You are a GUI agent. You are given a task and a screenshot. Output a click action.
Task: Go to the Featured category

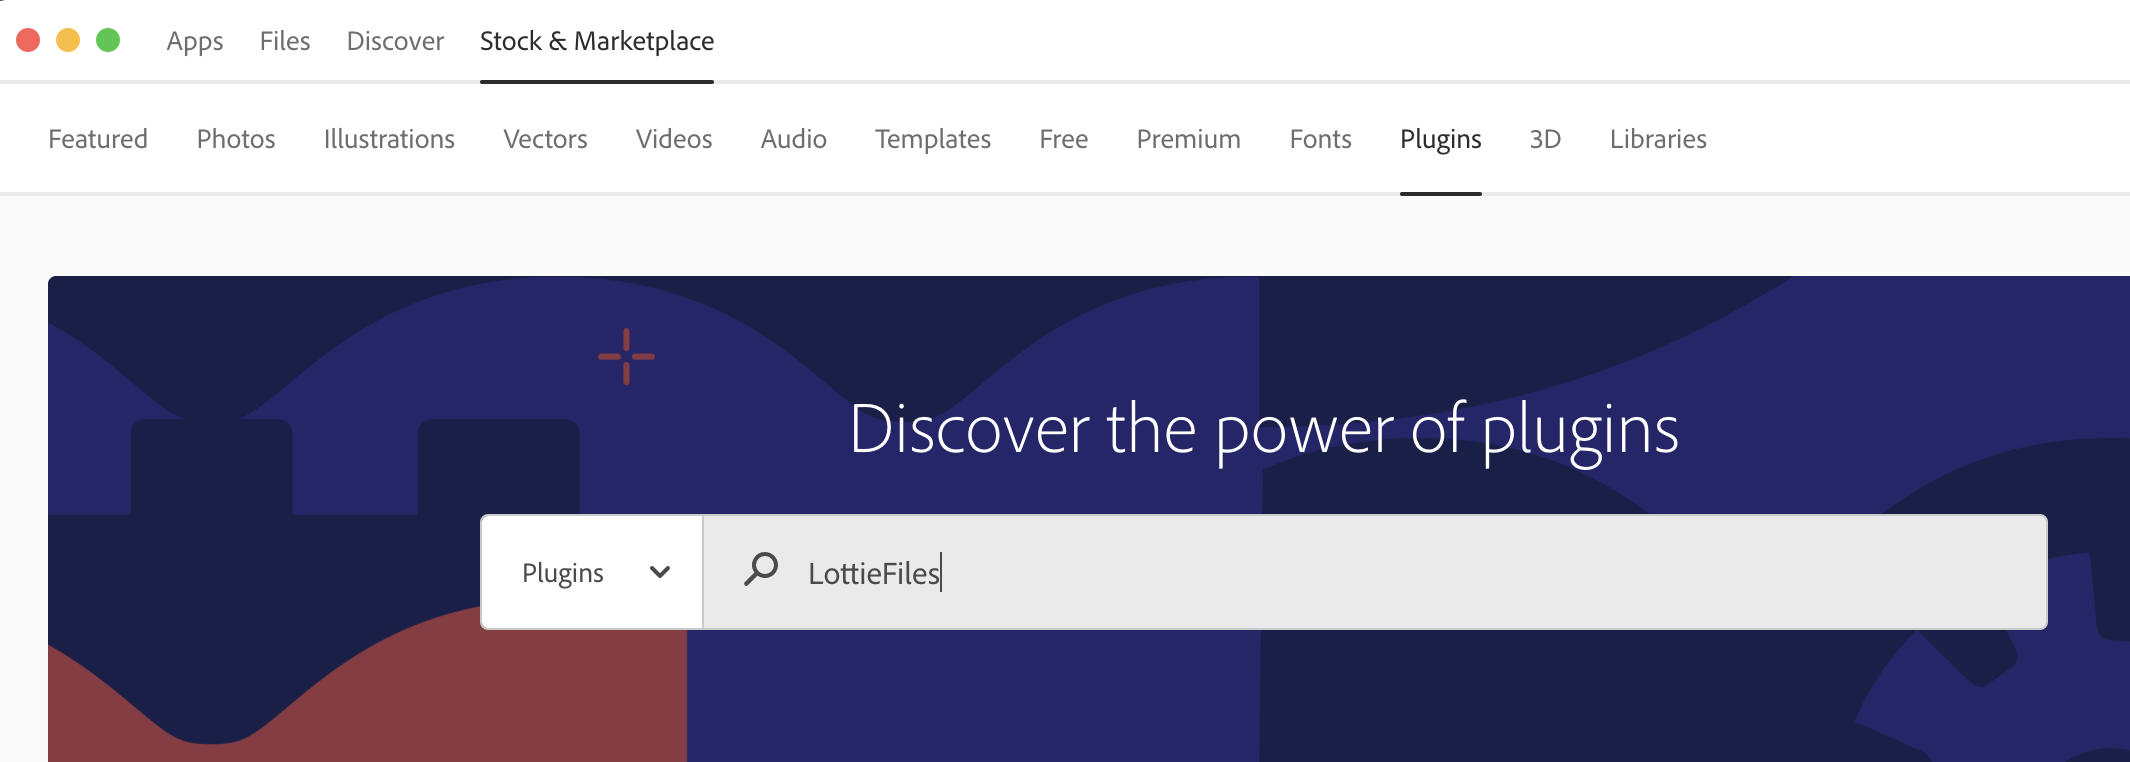[x=98, y=139]
